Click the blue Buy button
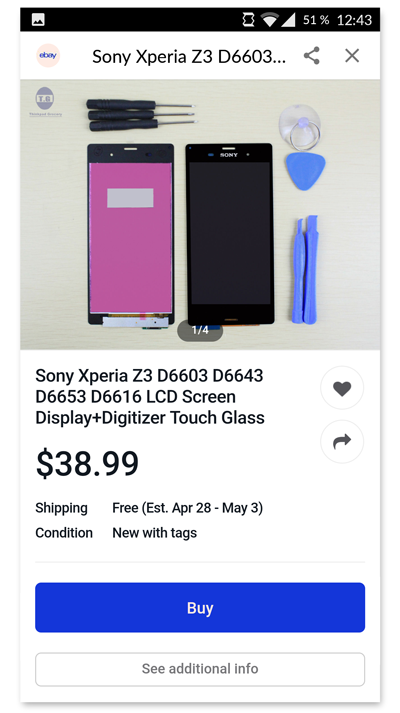 [x=200, y=608]
